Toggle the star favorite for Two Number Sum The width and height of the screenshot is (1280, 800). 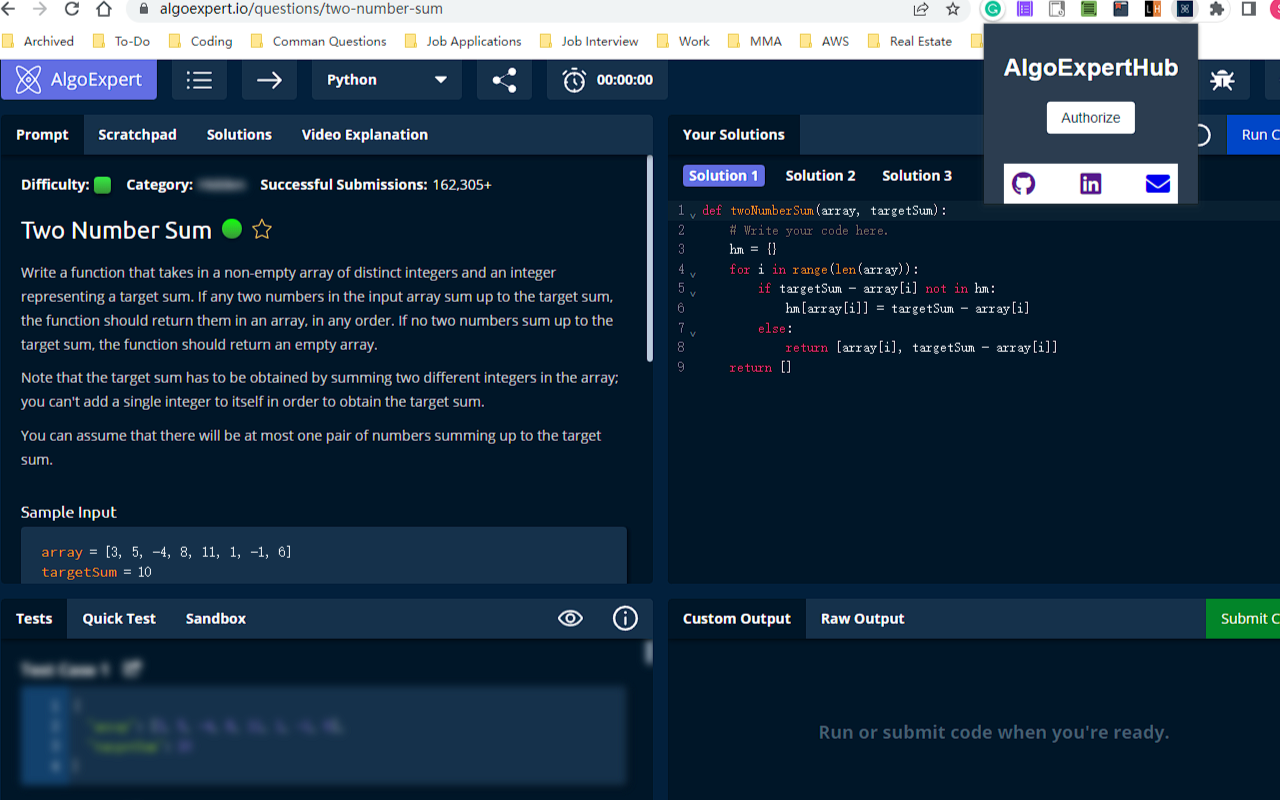pyautogui.click(x=262, y=230)
